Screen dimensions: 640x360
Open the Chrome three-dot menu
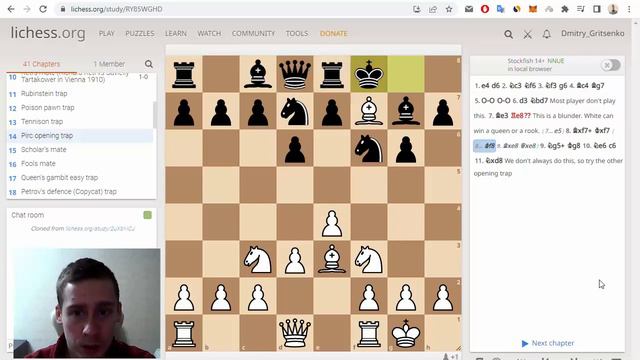pyautogui.click(x=629, y=9)
